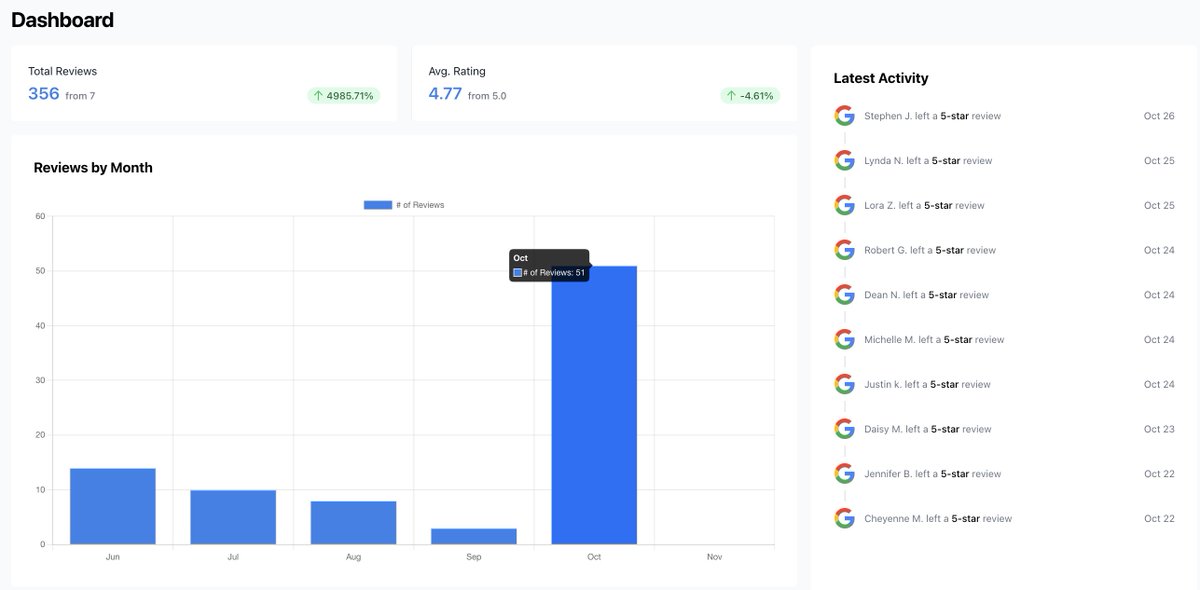This screenshot has height=590, width=1200.
Task: Click the 'Nov' axis label
Action: [714, 557]
